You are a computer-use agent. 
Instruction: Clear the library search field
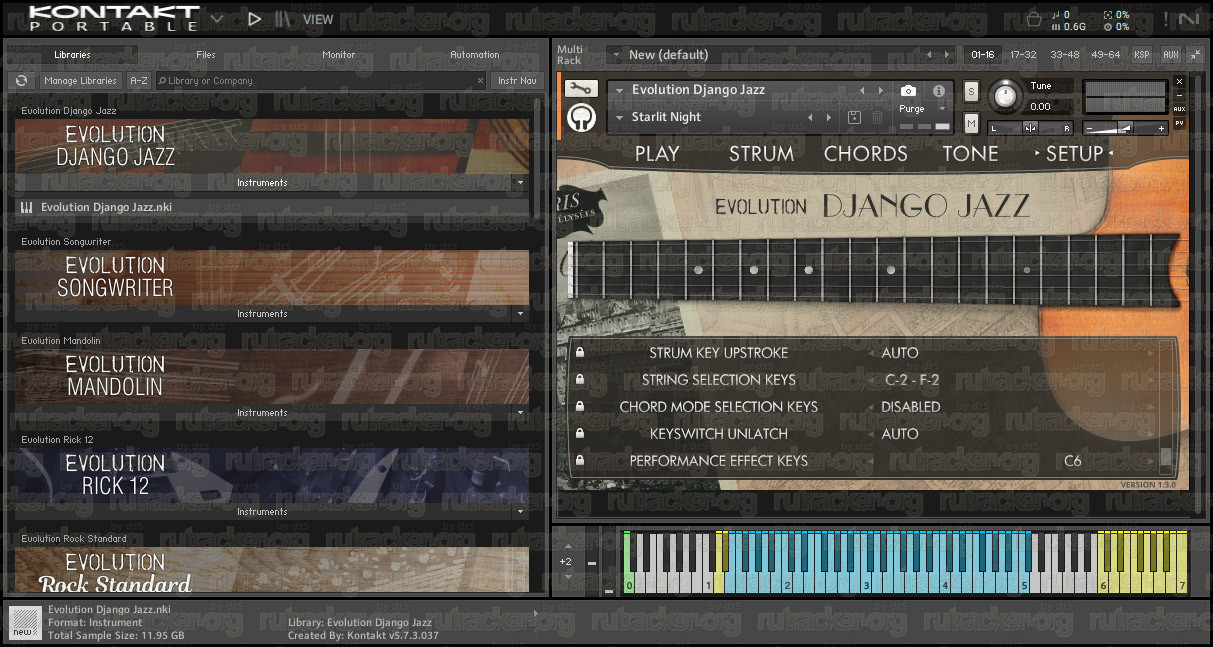[479, 81]
